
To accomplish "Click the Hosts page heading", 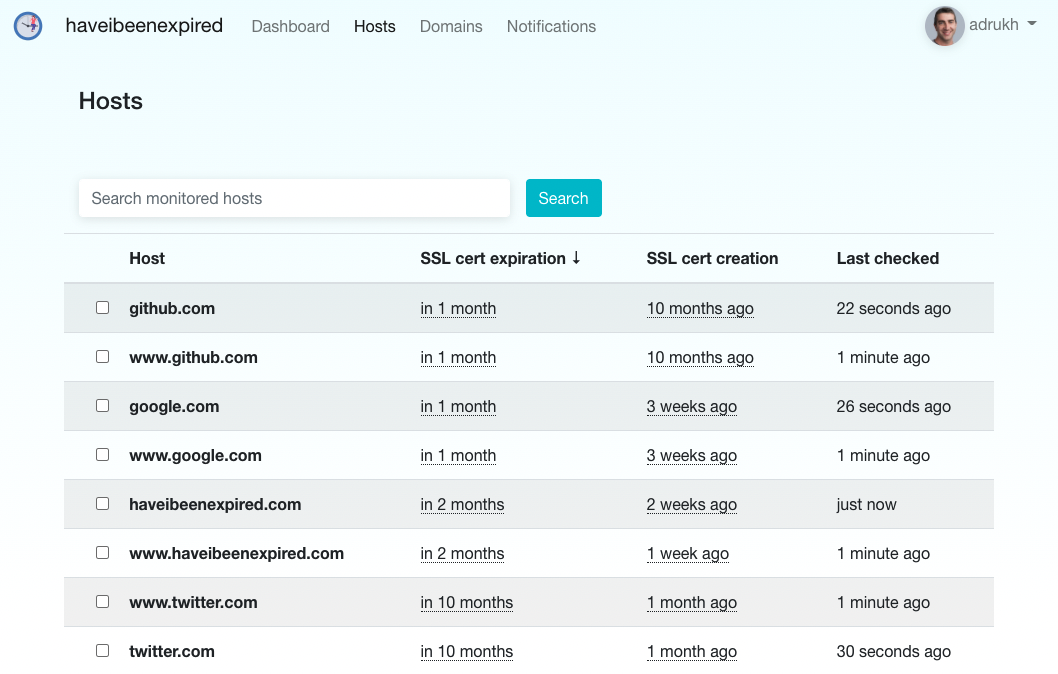I will click(111, 101).
